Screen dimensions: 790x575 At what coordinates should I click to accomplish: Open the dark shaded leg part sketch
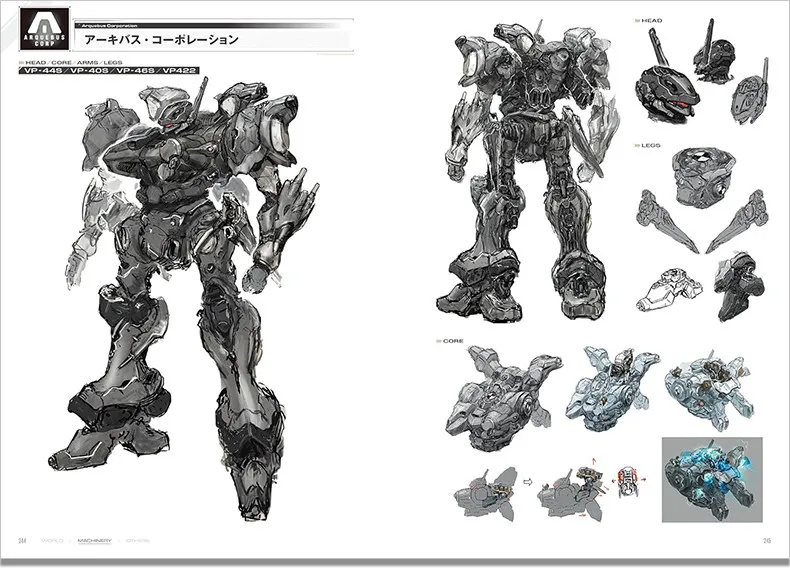tap(738, 286)
